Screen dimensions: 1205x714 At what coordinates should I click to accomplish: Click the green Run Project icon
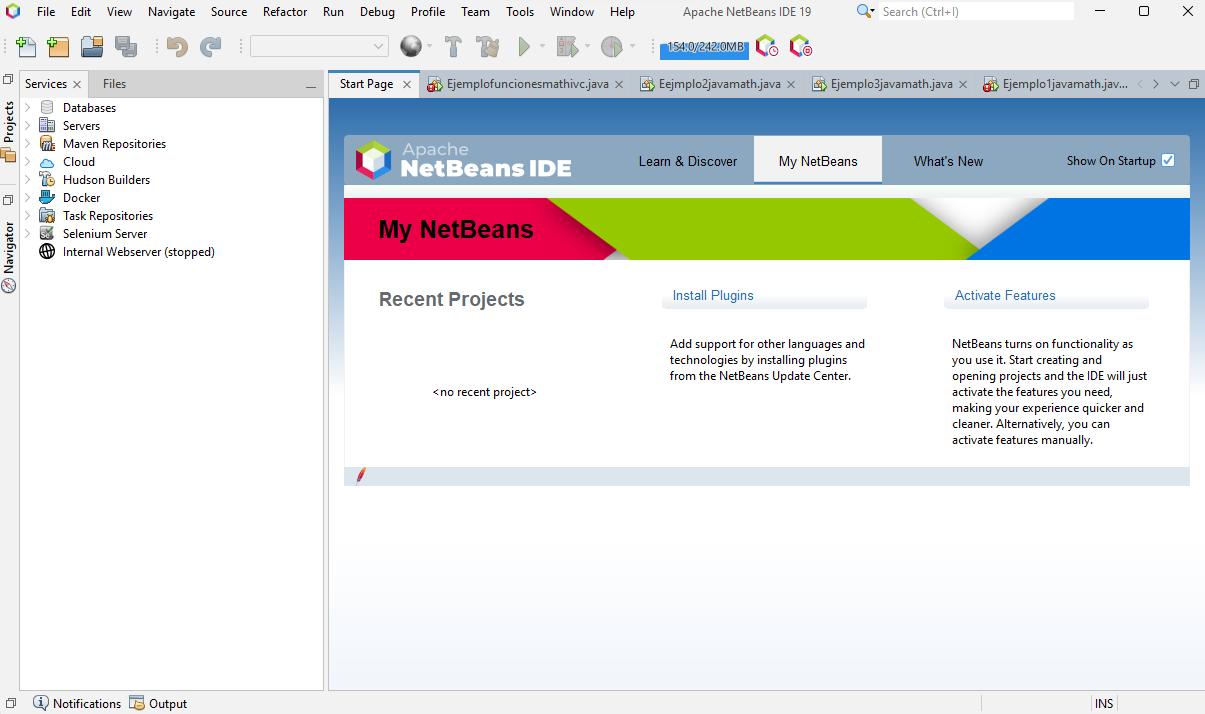click(524, 46)
